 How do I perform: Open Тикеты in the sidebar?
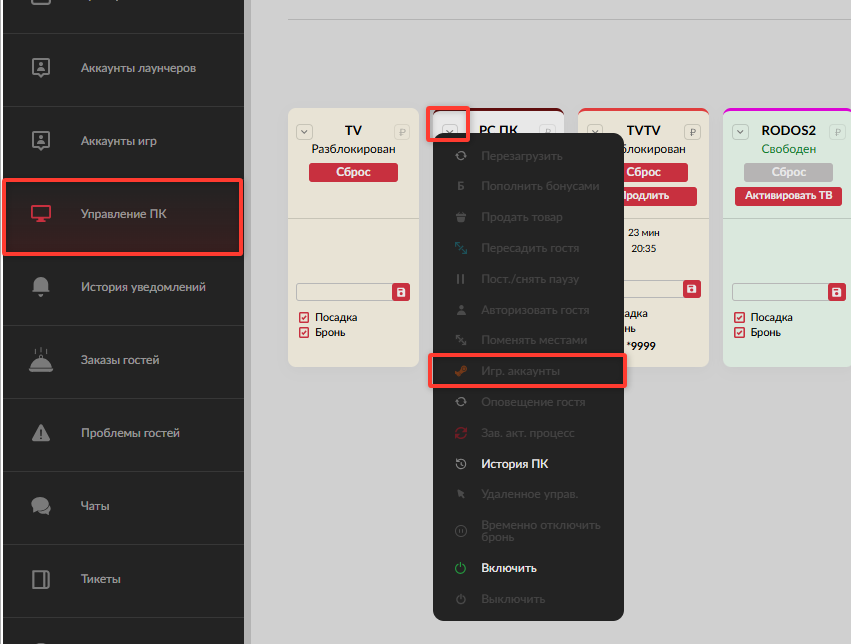pos(124,579)
